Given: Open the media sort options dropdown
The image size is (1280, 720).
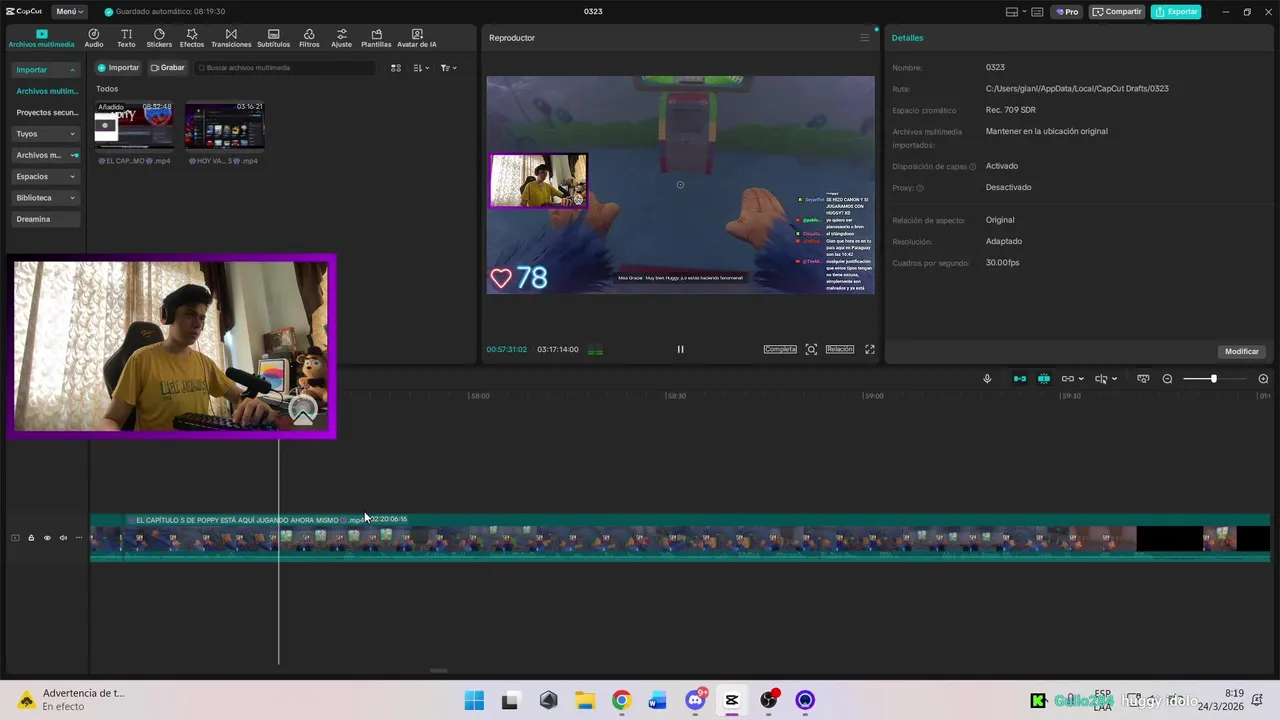Looking at the screenshot, I should tap(421, 68).
